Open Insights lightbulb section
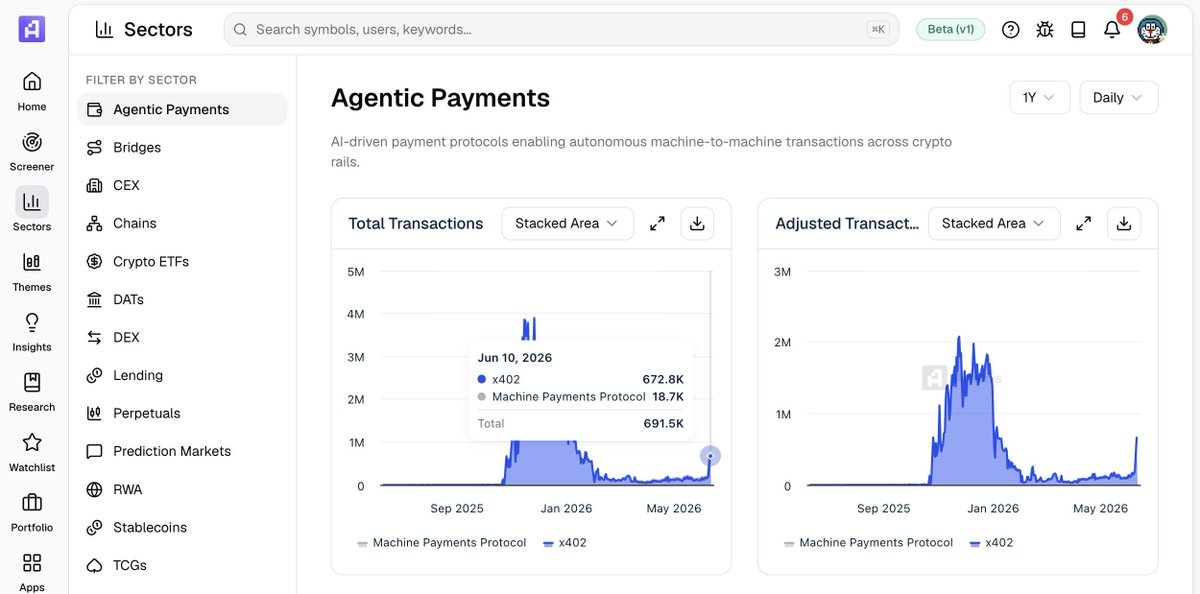The image size is (1200, 594). [x=32, y=331]
